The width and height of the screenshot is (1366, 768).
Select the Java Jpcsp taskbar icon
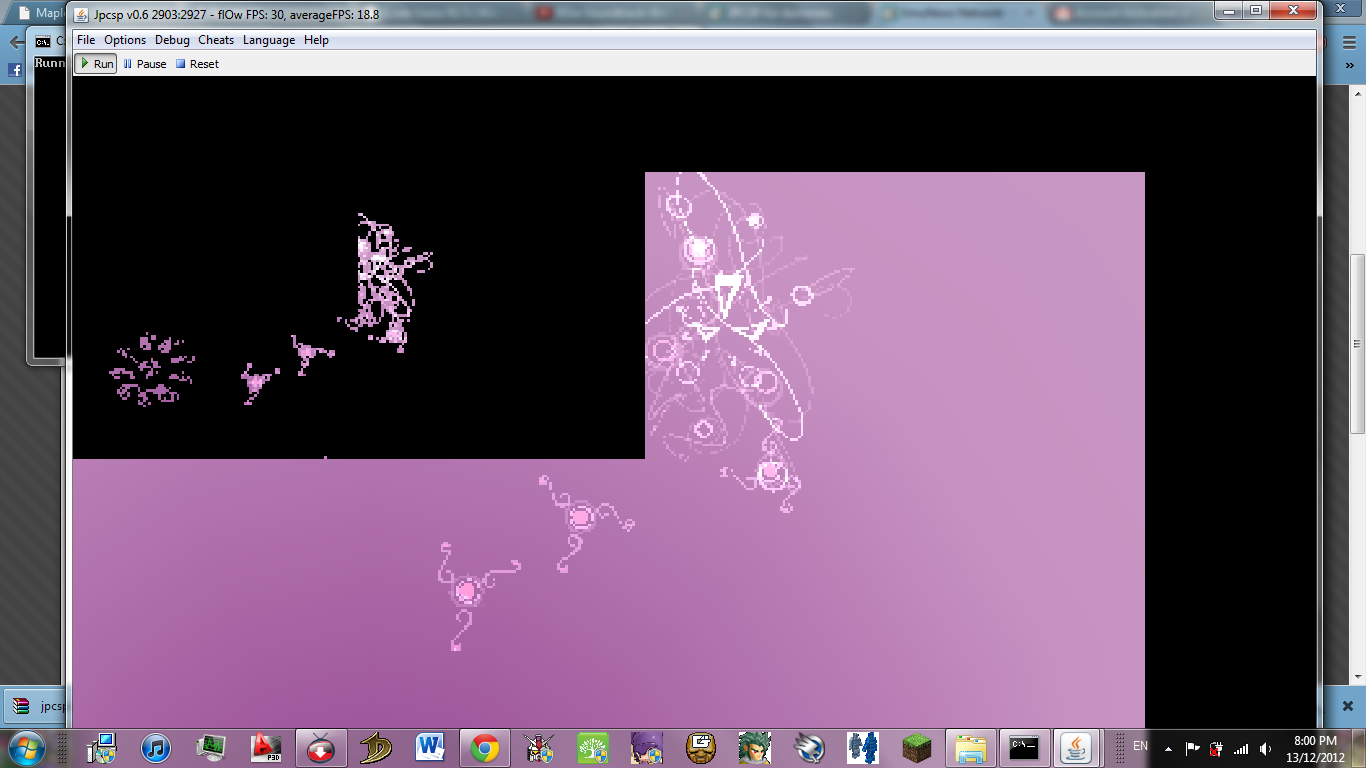(x=1076, y=747)
